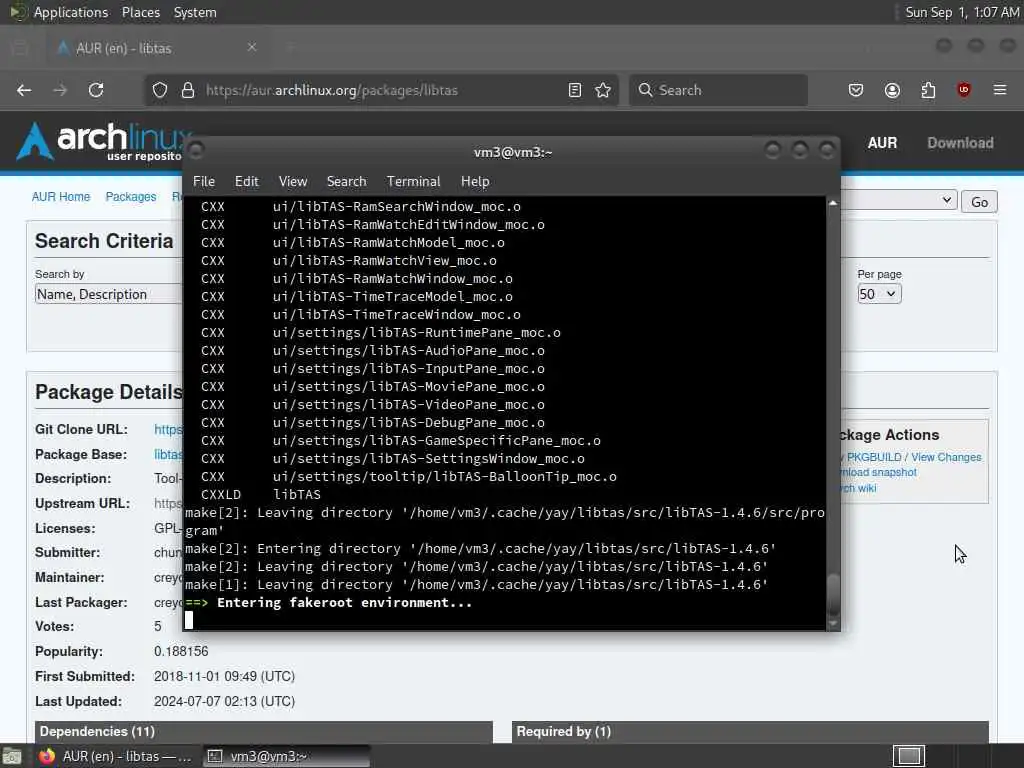Click the View Changes link

point(946,457)
